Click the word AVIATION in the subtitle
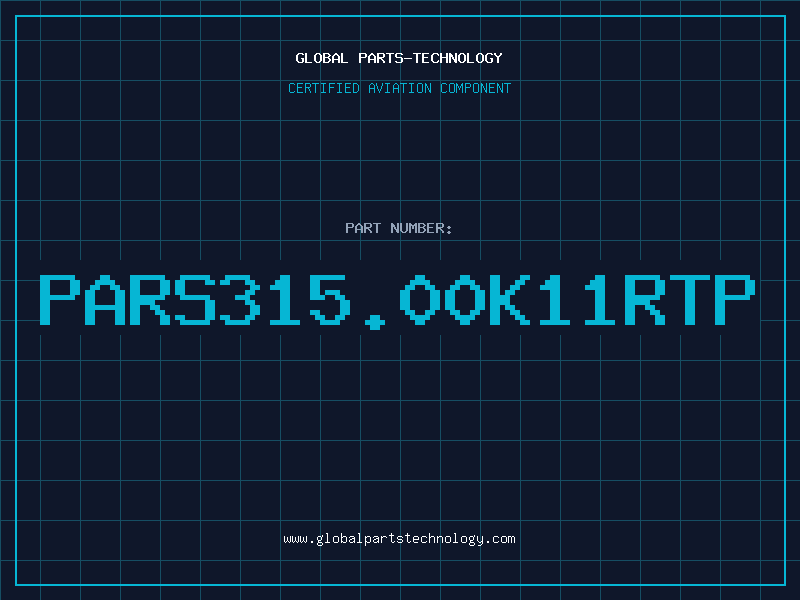This screenshot has height=600, width=800. pos(400,88)
